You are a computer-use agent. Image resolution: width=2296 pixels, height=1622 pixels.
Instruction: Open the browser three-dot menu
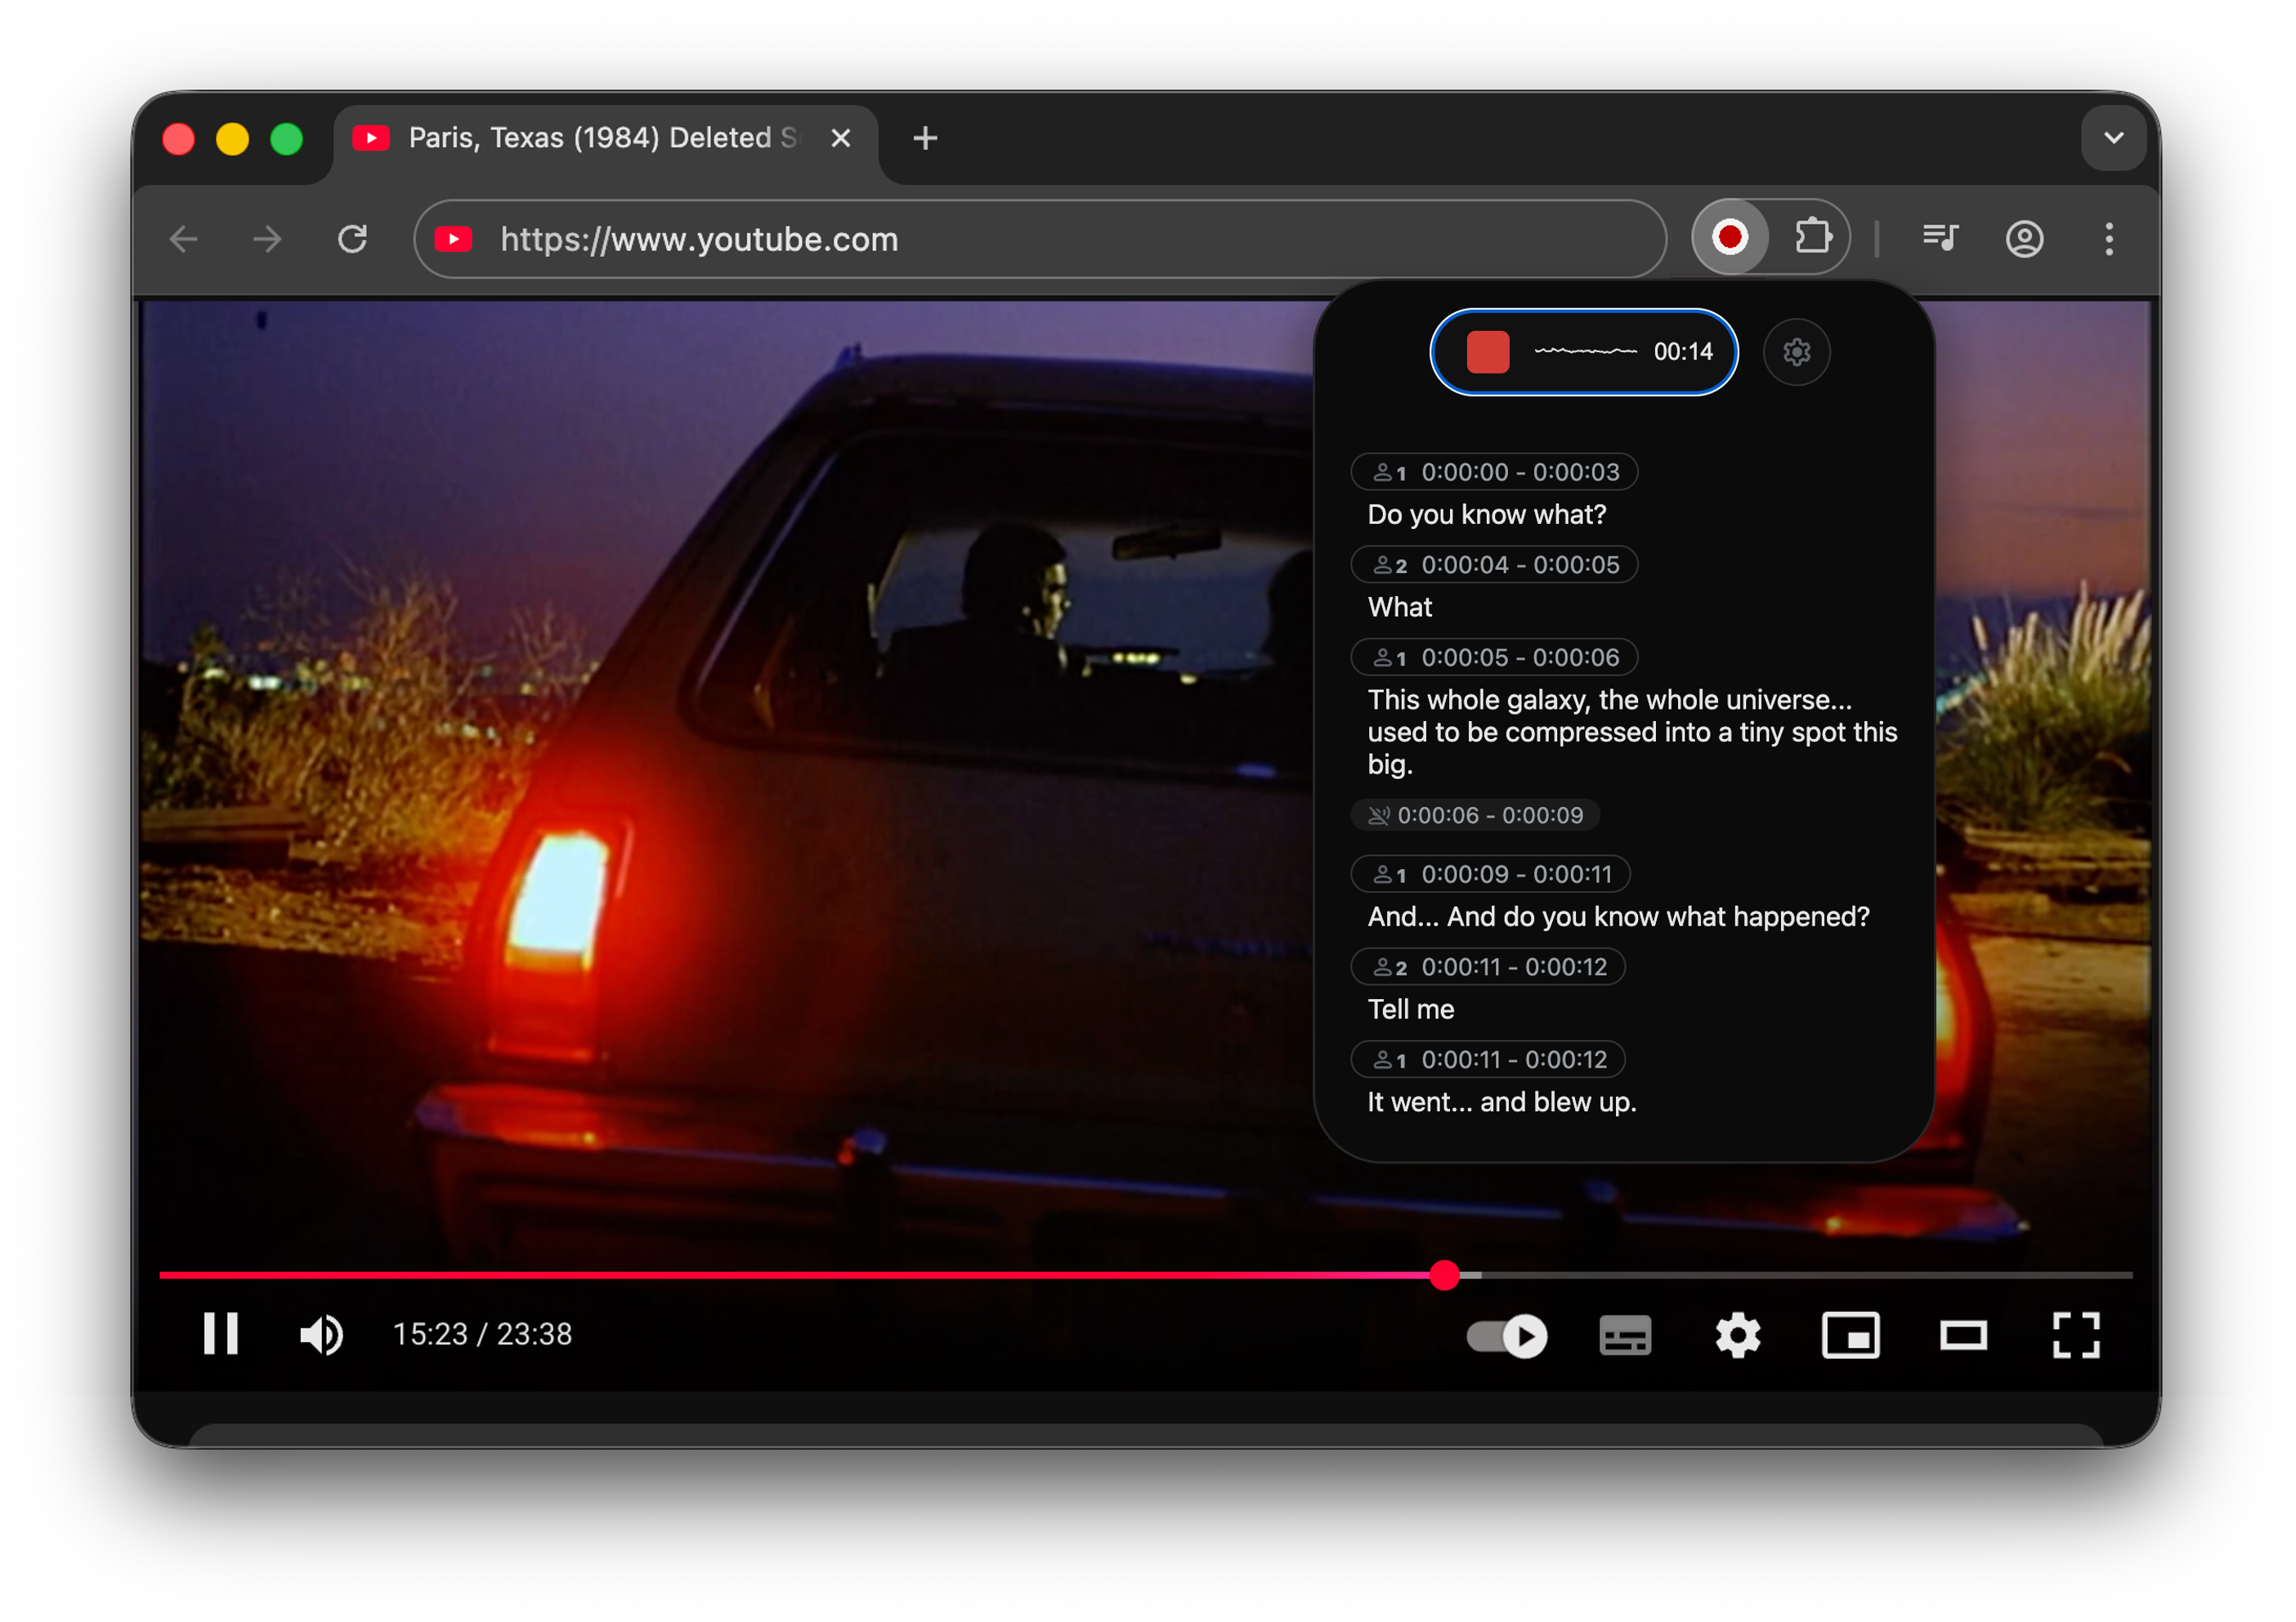click(x=2109, y=239)
